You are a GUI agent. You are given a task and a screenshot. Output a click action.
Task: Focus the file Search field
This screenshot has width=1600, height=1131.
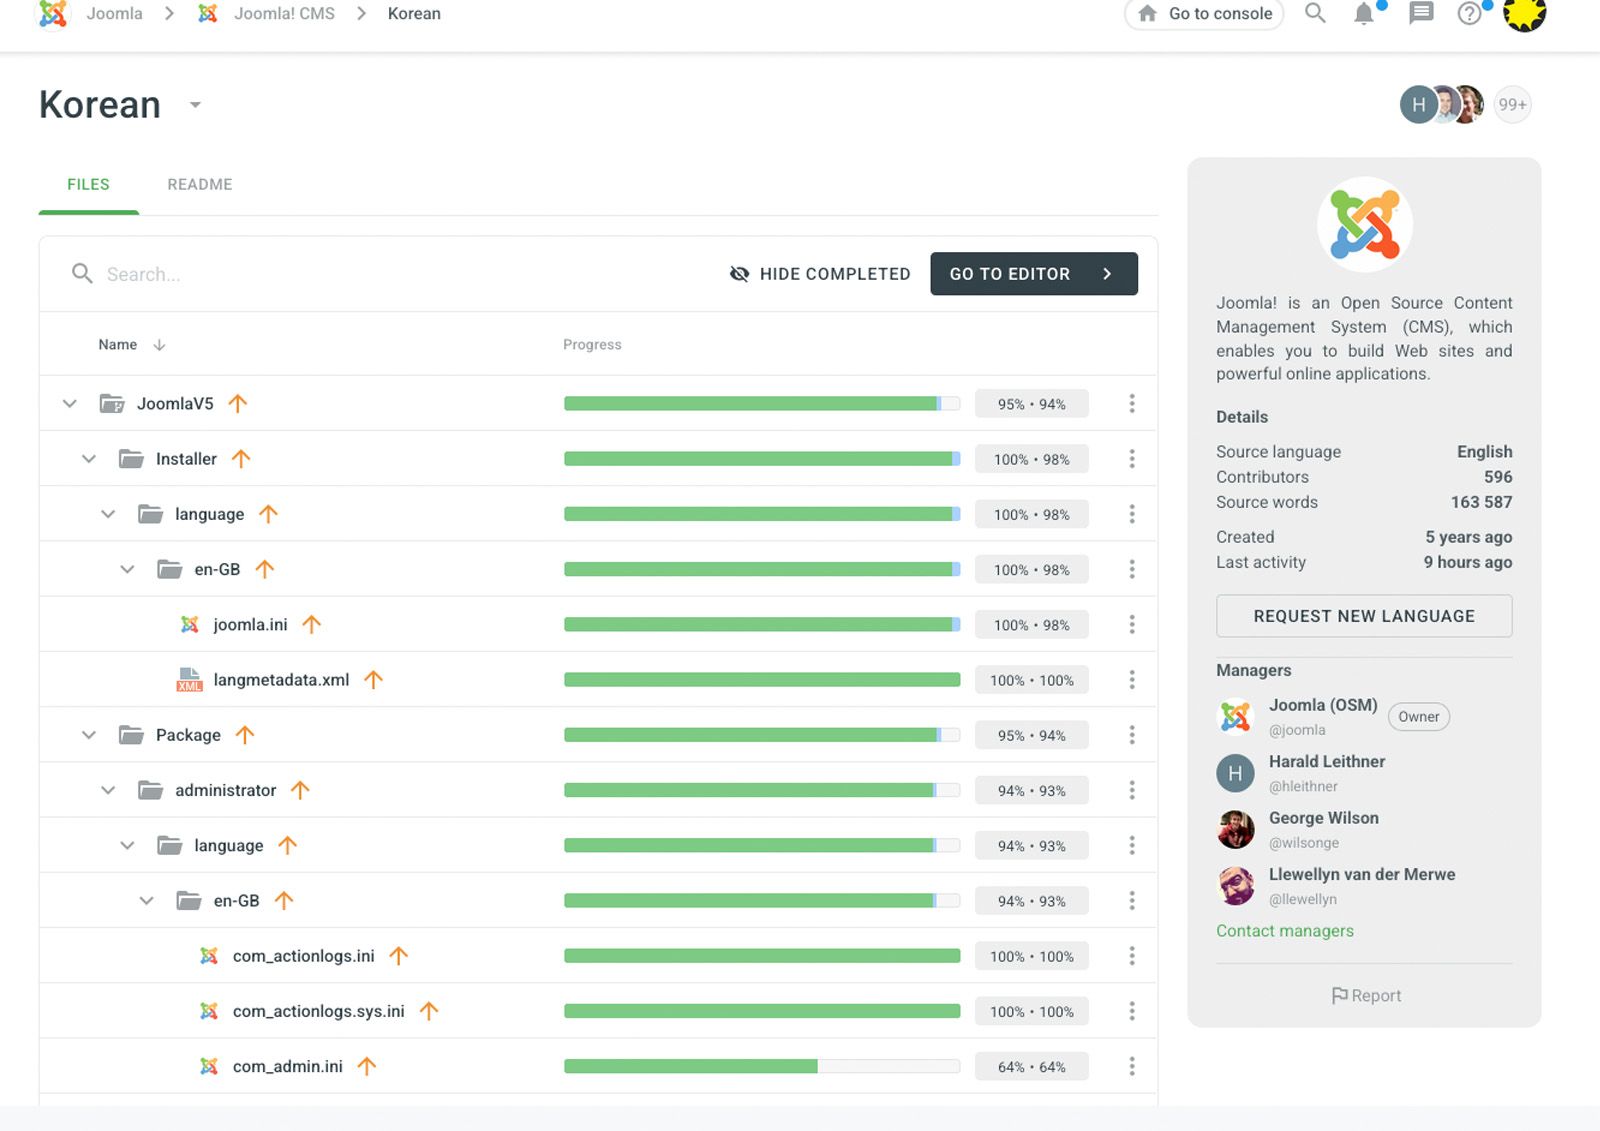click(x=390, y=274)
